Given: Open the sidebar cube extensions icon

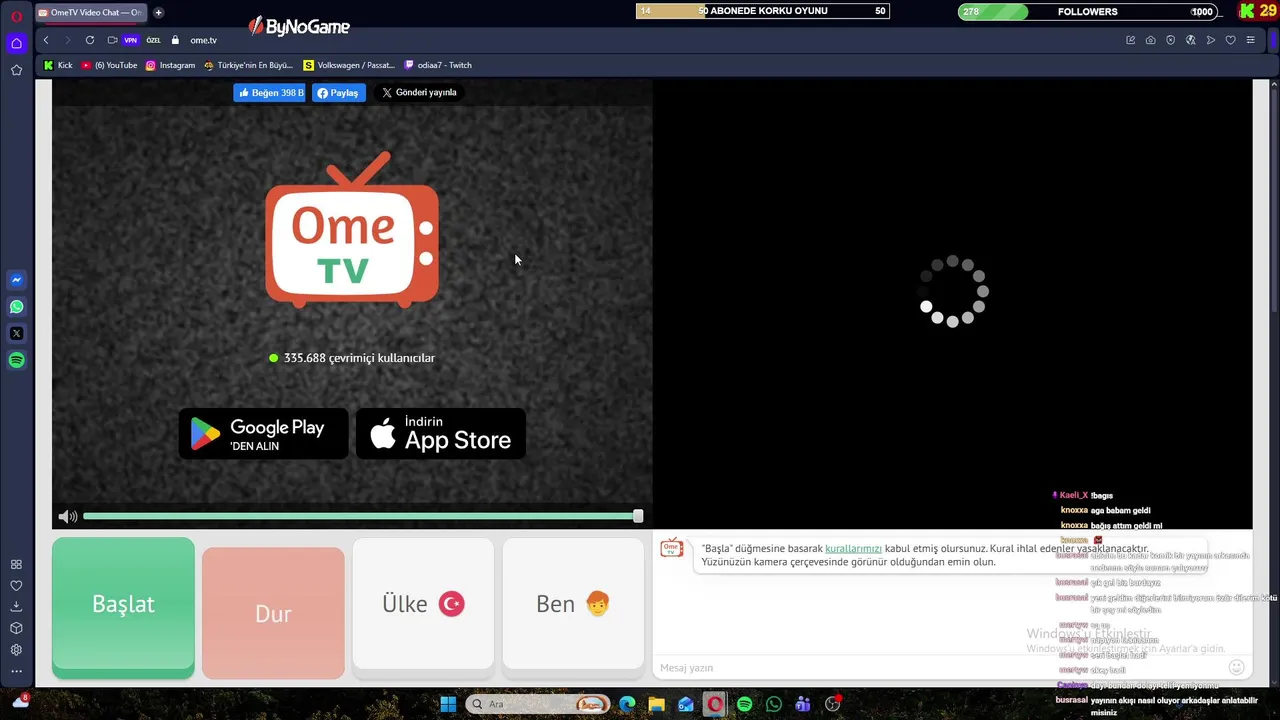Looking at the screenshot, I should (16, 628).
